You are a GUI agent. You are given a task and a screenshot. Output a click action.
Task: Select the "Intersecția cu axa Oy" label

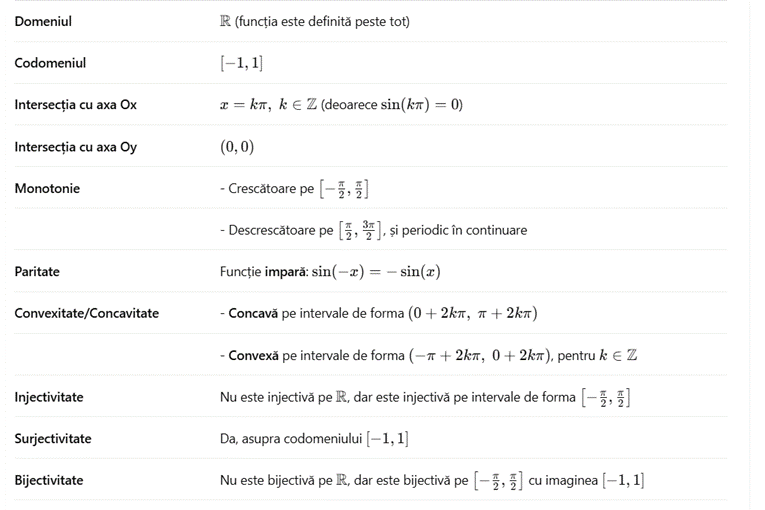click(75, 147)
